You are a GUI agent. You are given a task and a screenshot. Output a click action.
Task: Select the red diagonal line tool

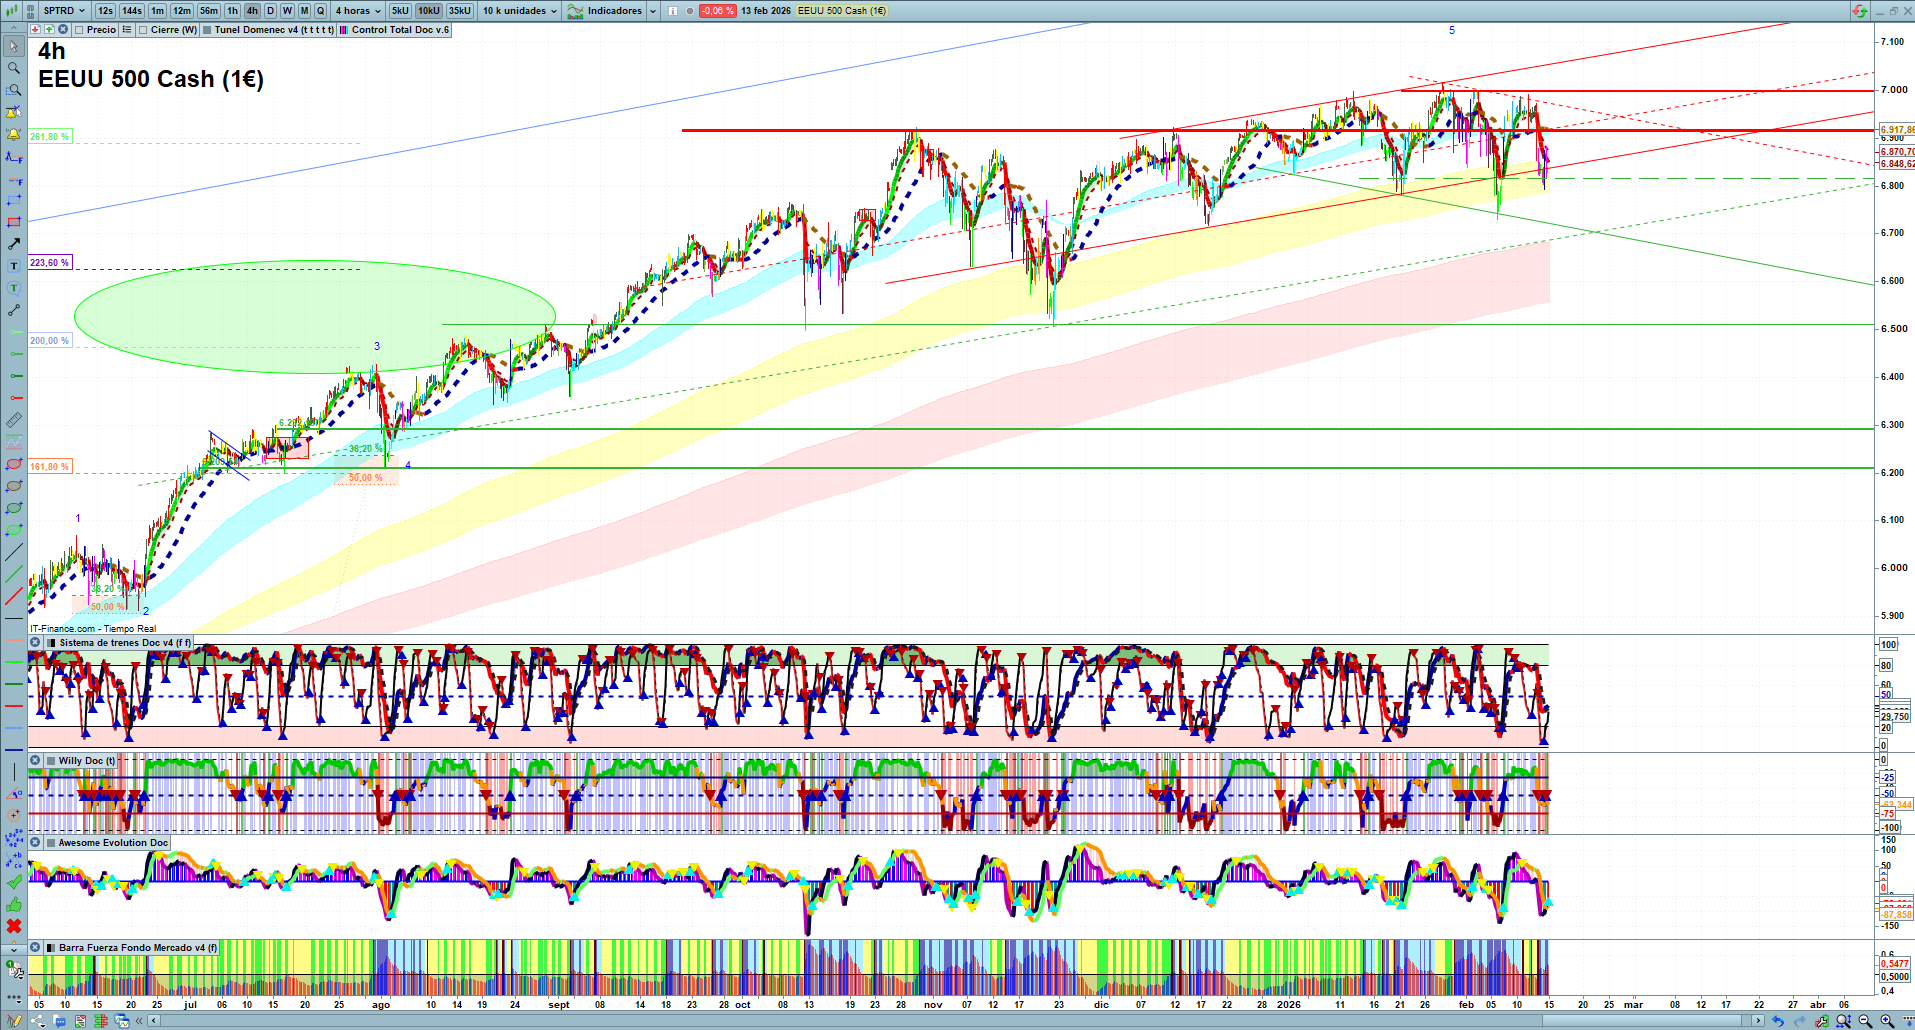(14, 596)
